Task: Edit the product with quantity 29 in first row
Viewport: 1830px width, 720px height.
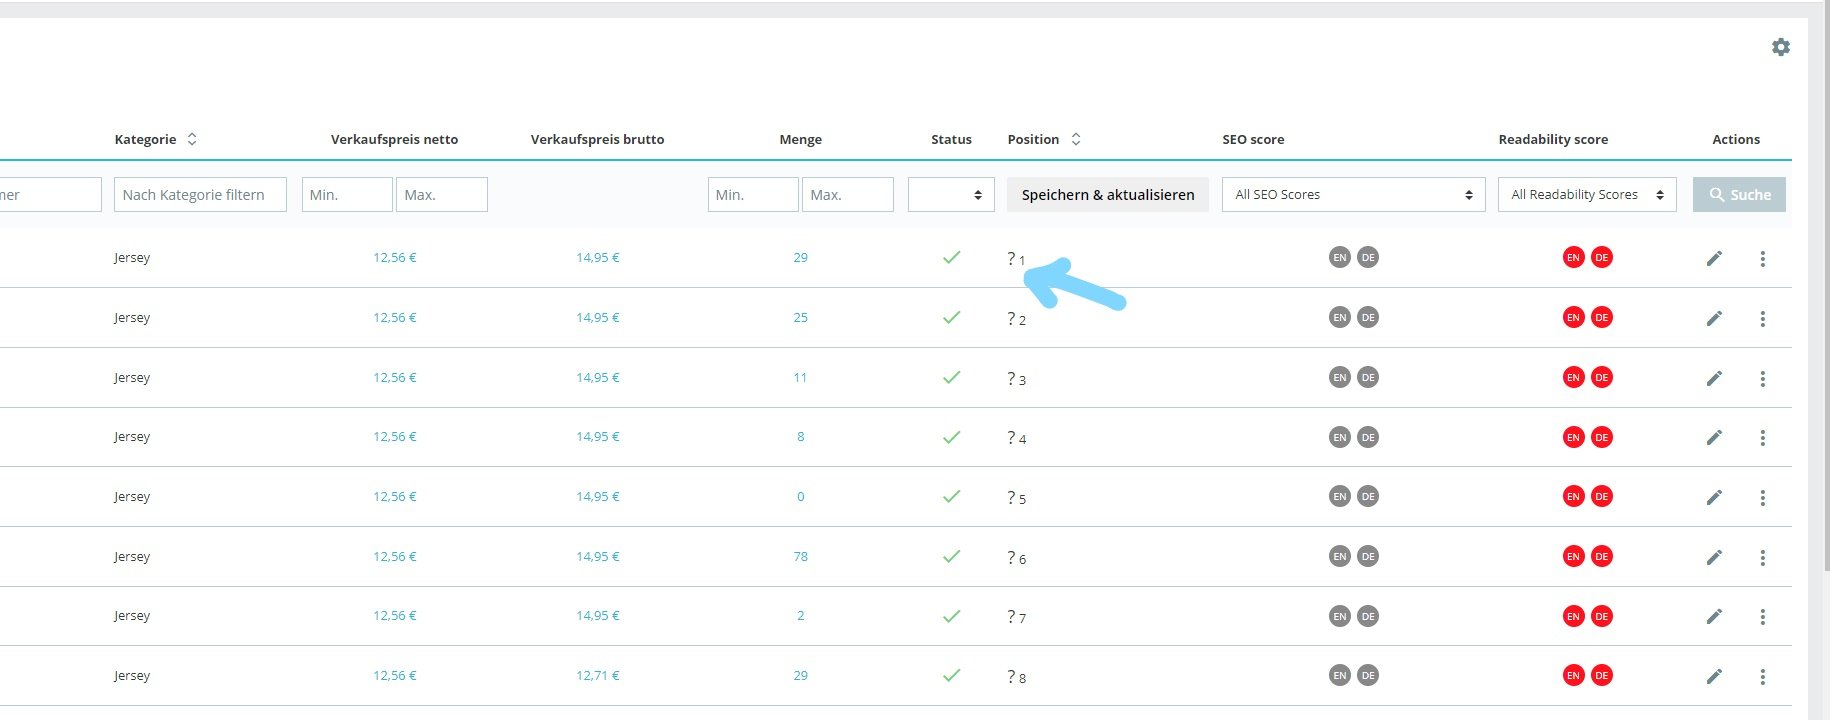Action: click(1714, 258)
